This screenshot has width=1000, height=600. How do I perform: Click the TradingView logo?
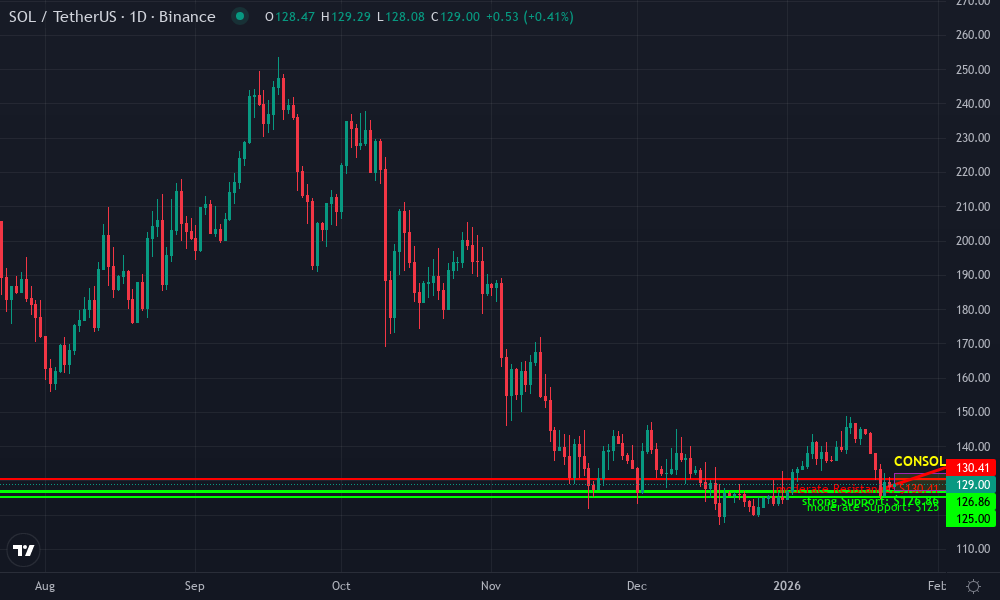[x=24, y=550]
